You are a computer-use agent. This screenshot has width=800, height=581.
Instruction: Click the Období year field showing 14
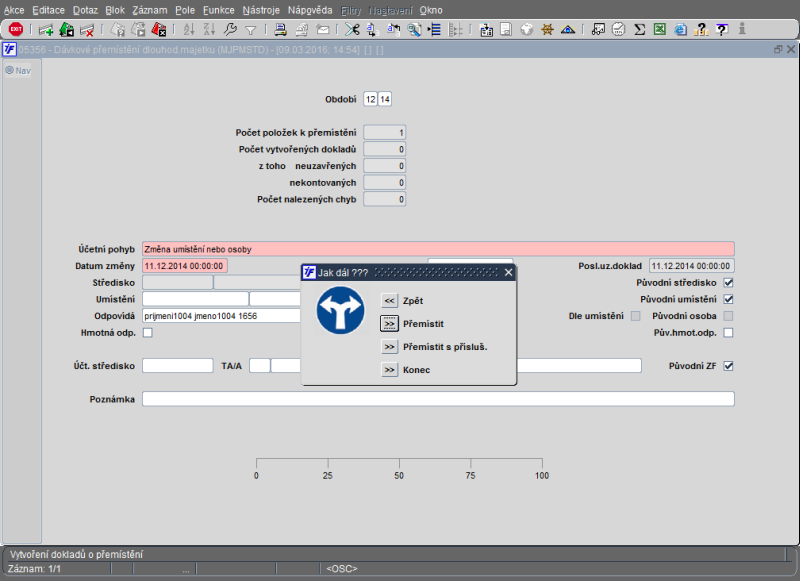point(385,99)
